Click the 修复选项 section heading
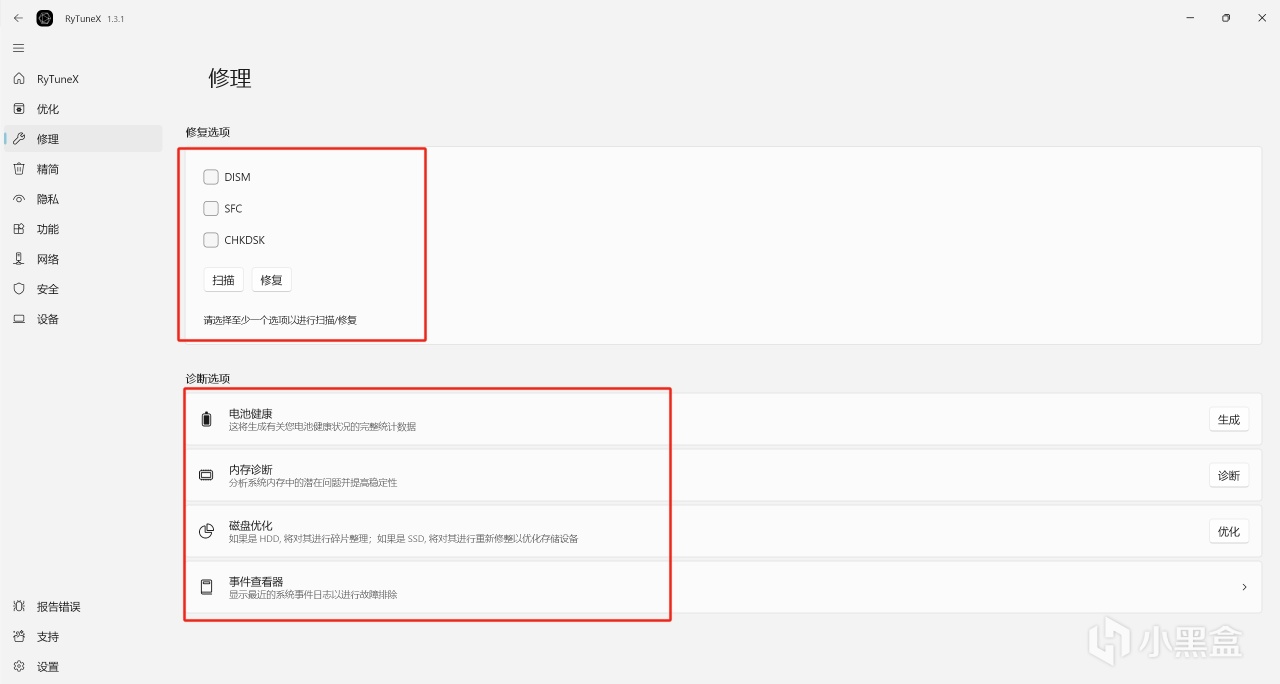This screenshot has height=684, width=1280. click(x=208, y=132)
